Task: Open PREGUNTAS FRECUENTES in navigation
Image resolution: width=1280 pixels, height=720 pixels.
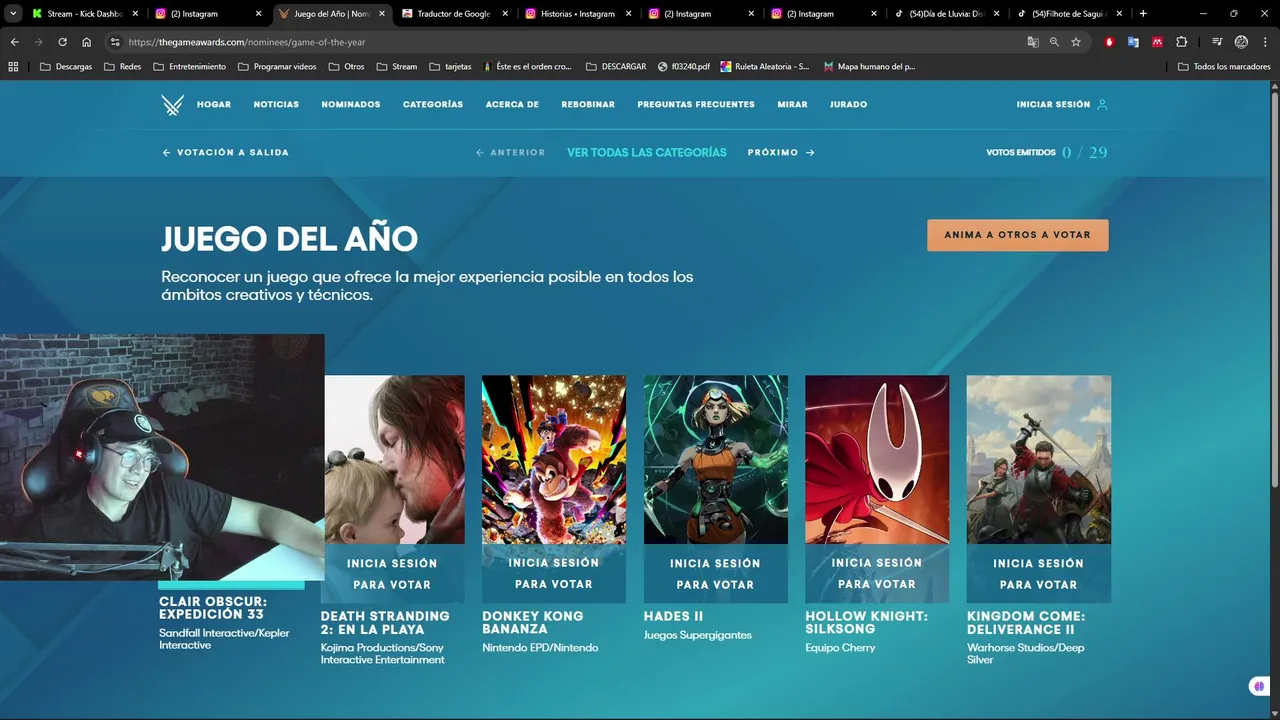Action: click(x=696, y=105)
